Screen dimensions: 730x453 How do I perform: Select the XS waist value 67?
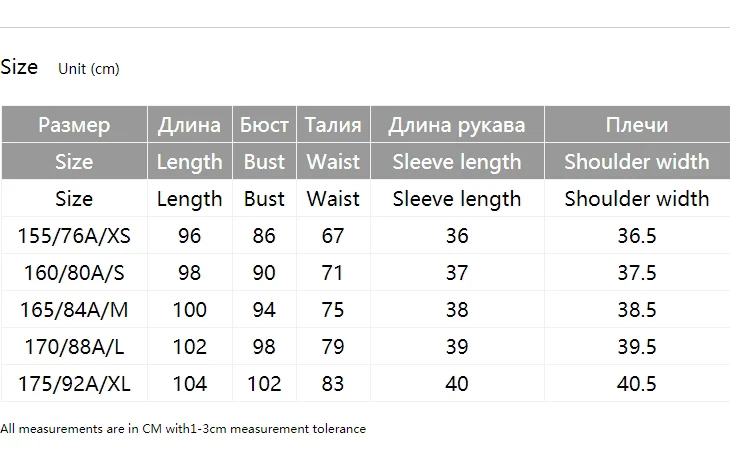pos(333,236)
